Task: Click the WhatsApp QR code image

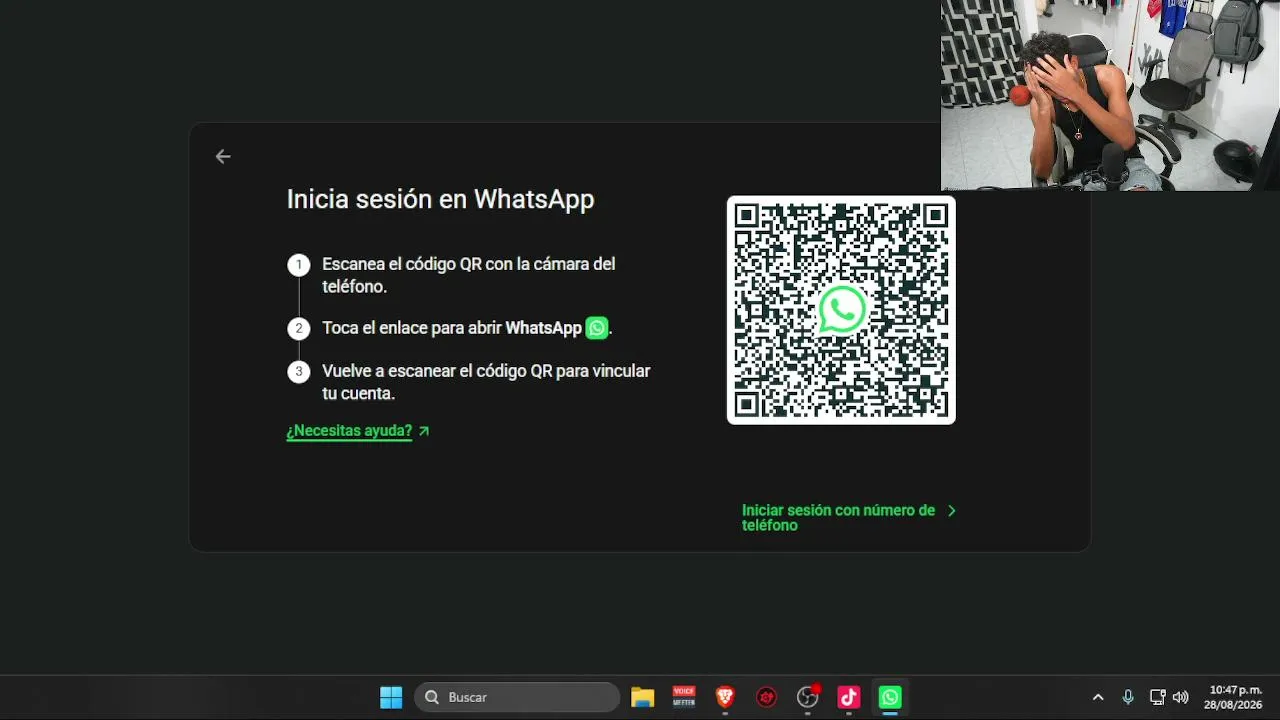Action: 841,310
